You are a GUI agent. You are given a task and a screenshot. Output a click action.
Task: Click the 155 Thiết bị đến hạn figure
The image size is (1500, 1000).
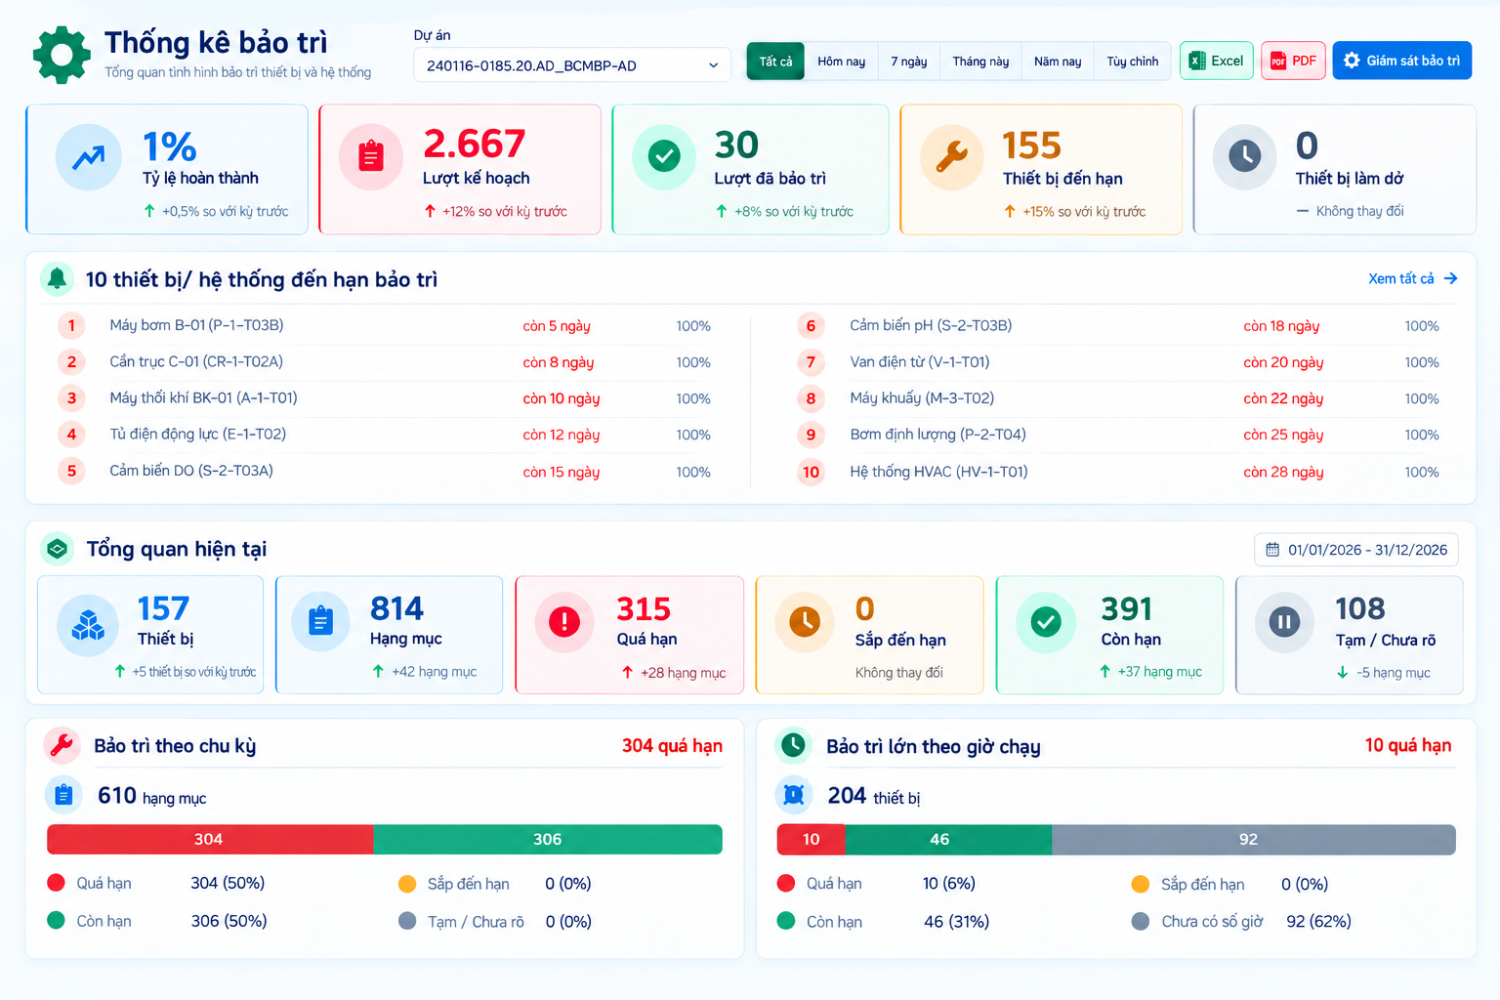1032,146
